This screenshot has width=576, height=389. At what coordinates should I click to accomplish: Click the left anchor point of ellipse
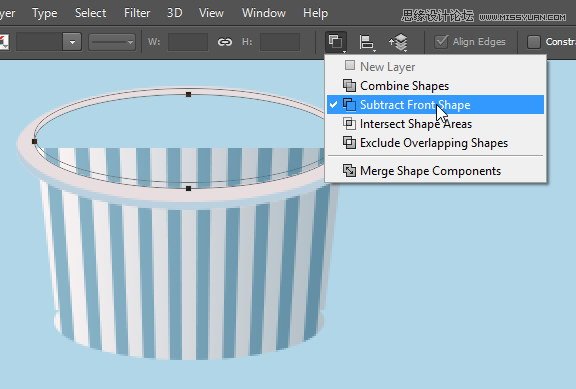pyautogui.click(x=35, y=141)
